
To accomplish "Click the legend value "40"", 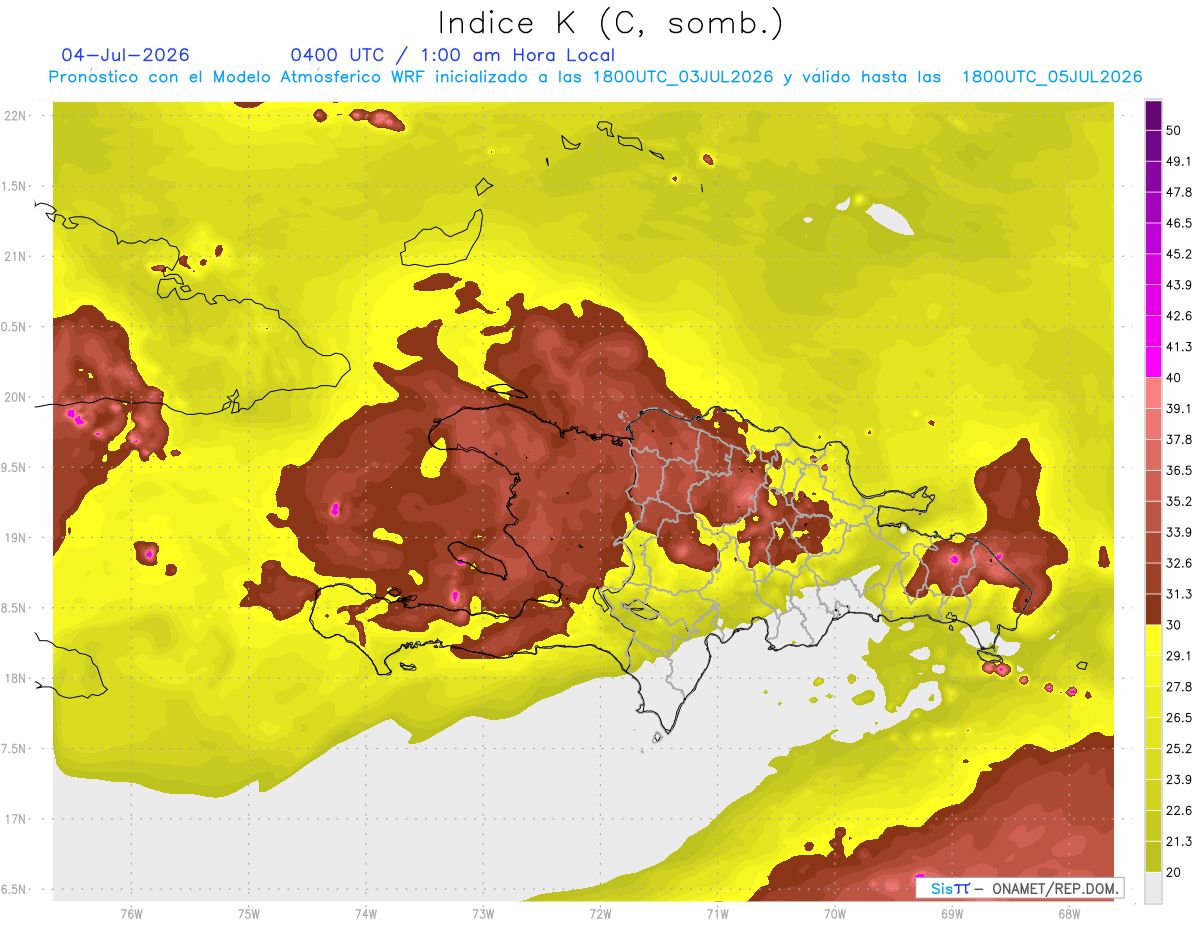I will tap(1175, 377).
